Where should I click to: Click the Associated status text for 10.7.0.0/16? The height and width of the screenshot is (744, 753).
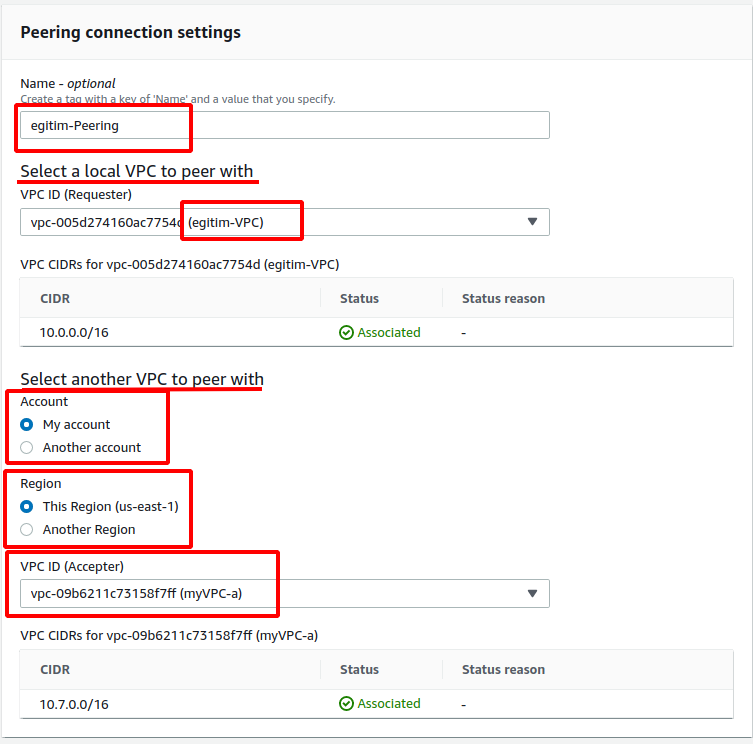point(389,704)
